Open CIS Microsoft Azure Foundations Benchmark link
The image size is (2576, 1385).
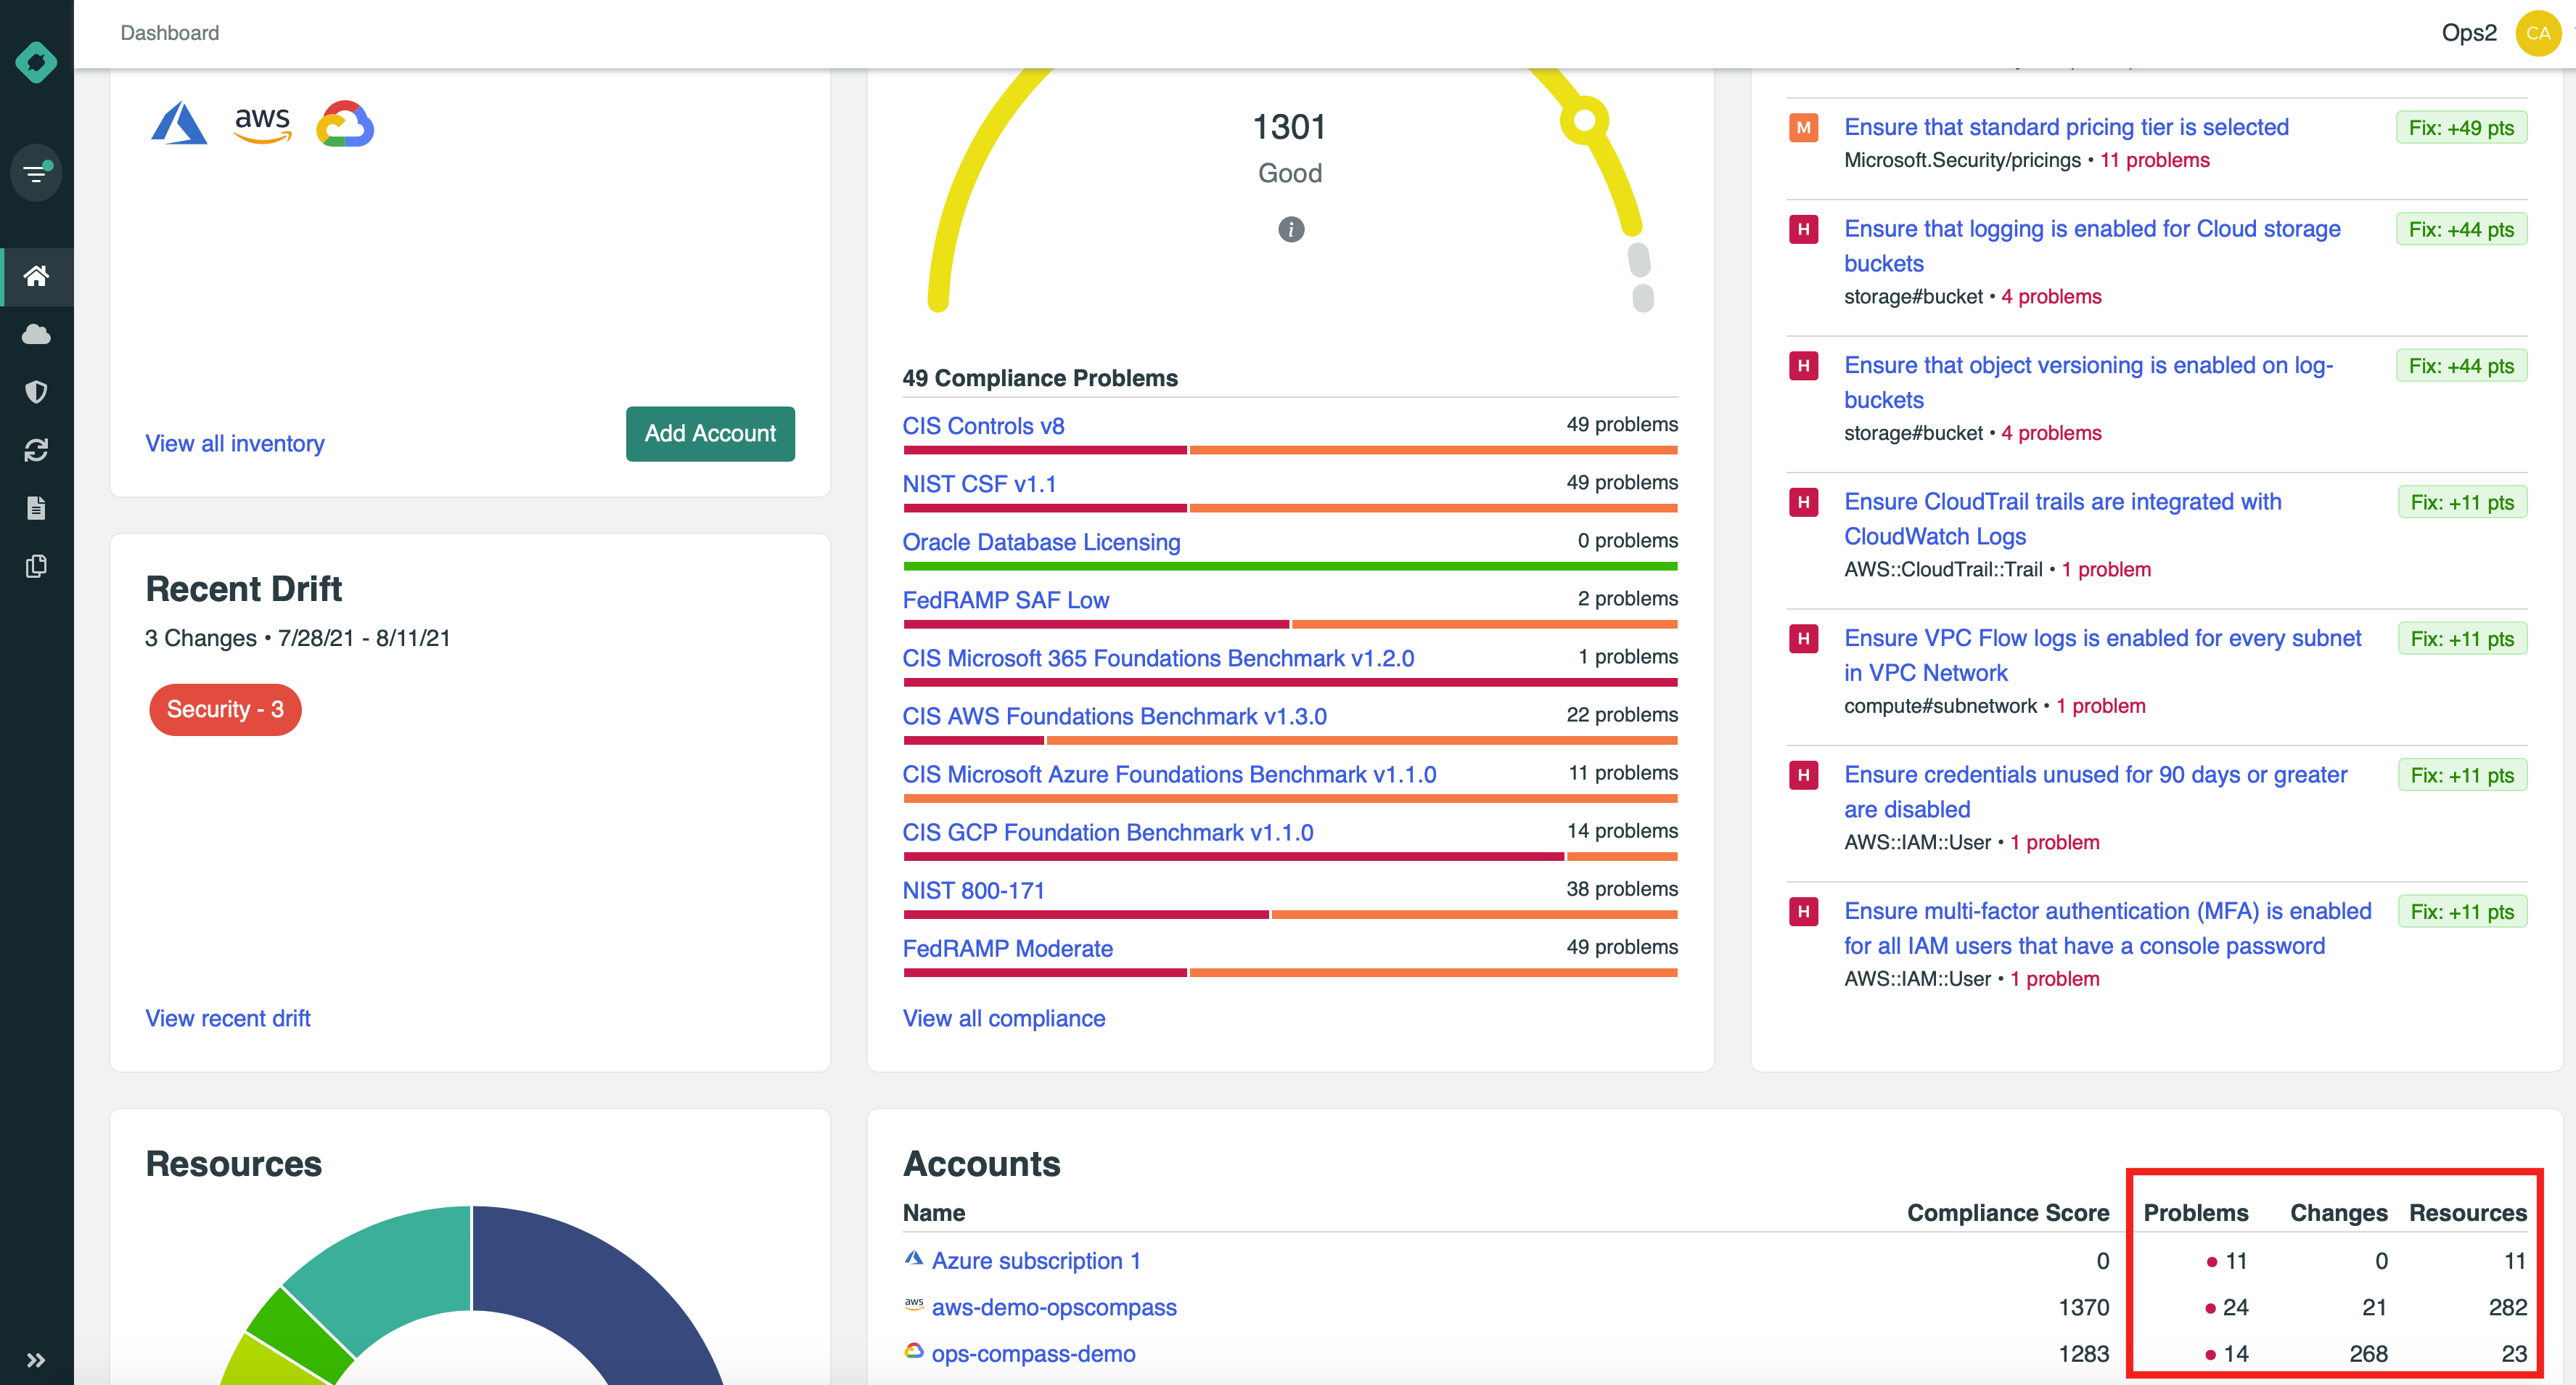click(1169, 774)
